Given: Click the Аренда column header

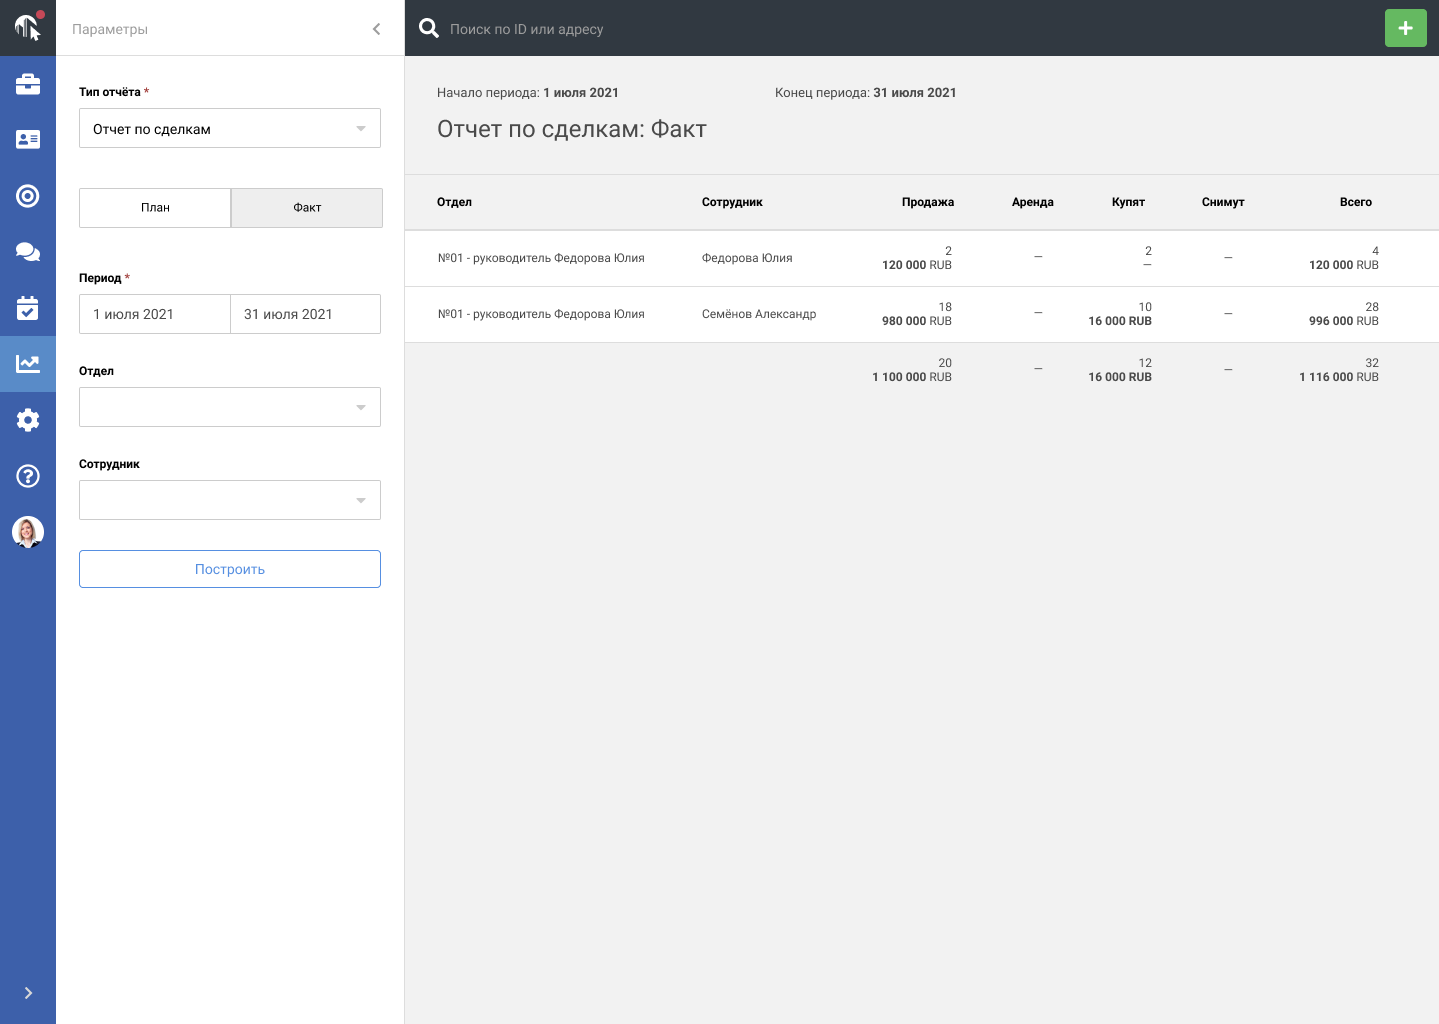Looking at the screenshot, I should click(x=1033, y=202).
